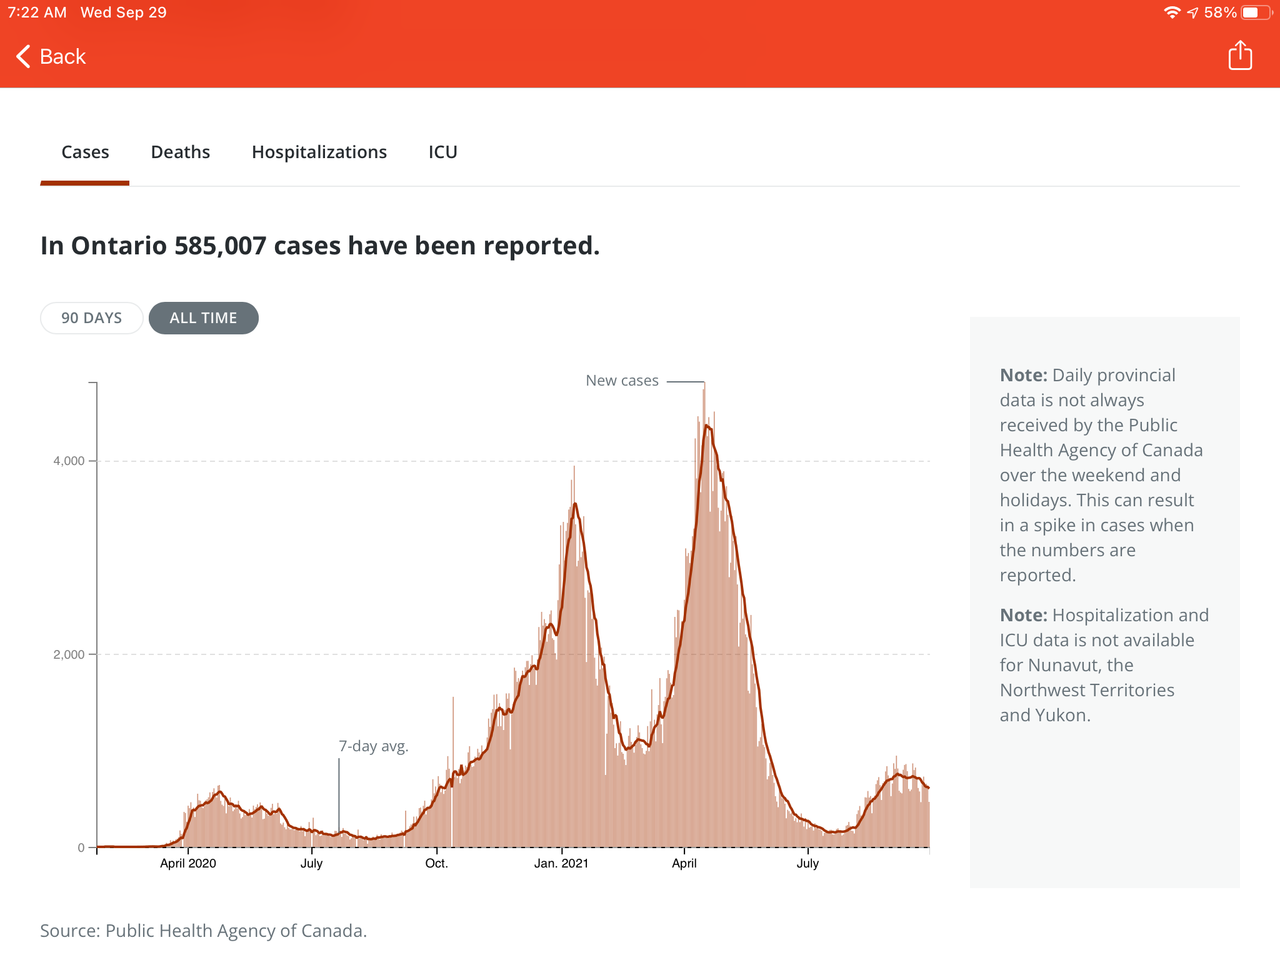Tap the source Public Health Agency text
The image size is (1280, 960).
pyautogui.click(x=203, y=931)
